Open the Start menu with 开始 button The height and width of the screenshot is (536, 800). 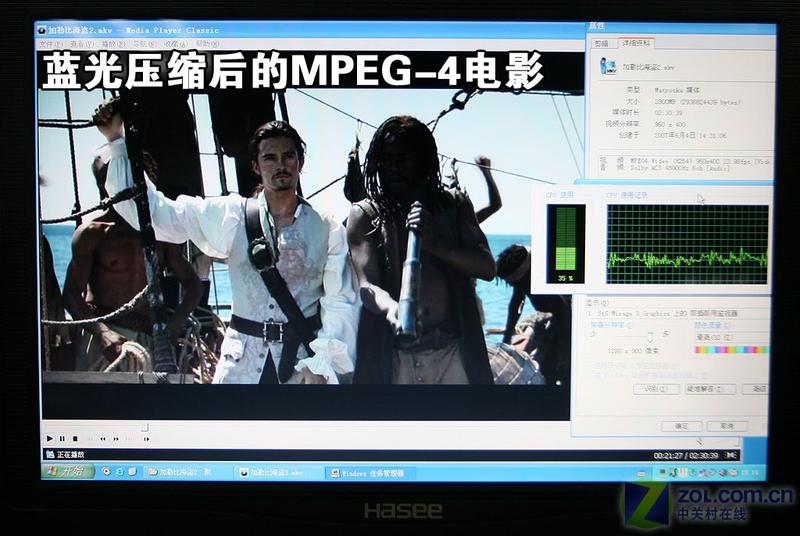[67, 471]
